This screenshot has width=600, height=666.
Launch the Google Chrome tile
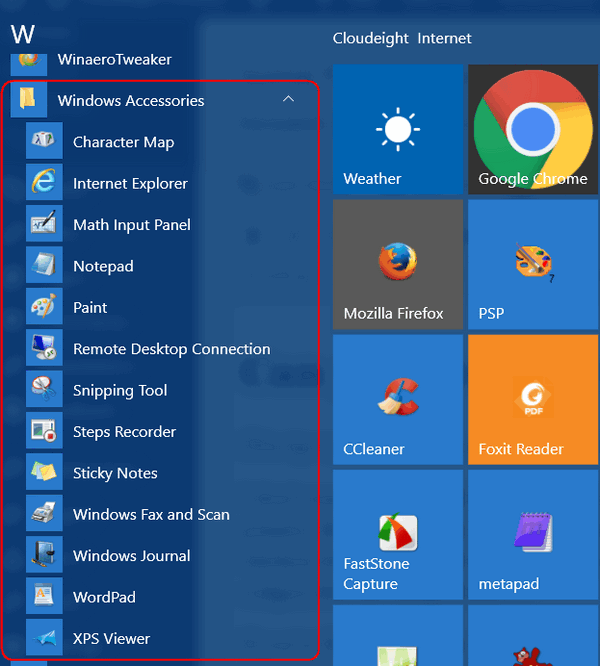click(x=533, y=130)
